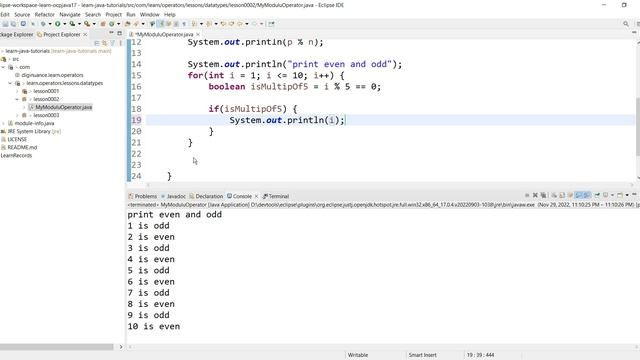Click the New Java Package icon
640x360 pixels.
point(103,24)
